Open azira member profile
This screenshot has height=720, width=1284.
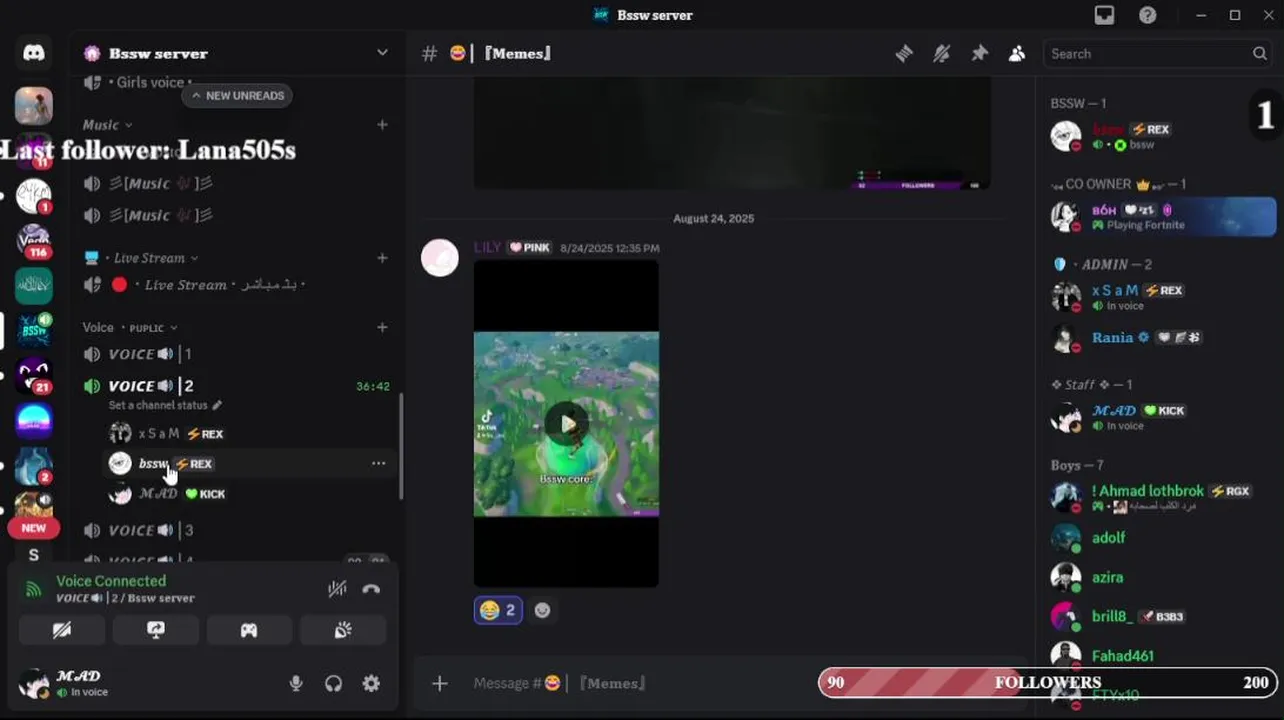pos(1162,577)
